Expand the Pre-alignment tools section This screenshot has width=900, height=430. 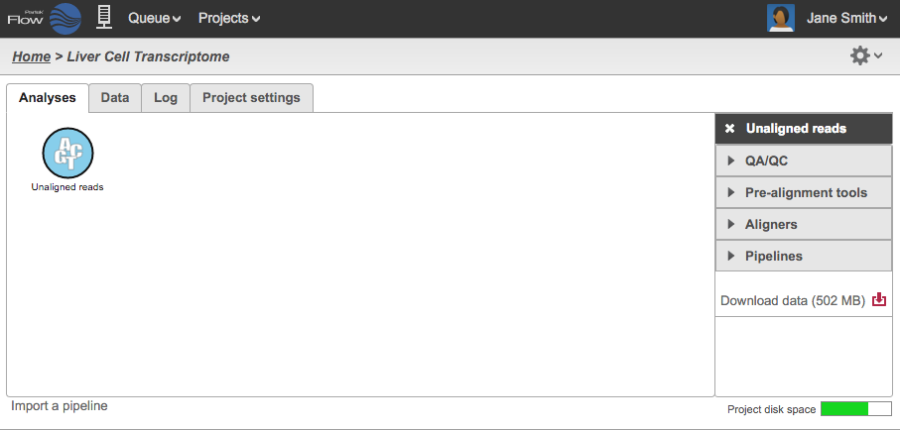pyautogui.click(x=803, y=193)
